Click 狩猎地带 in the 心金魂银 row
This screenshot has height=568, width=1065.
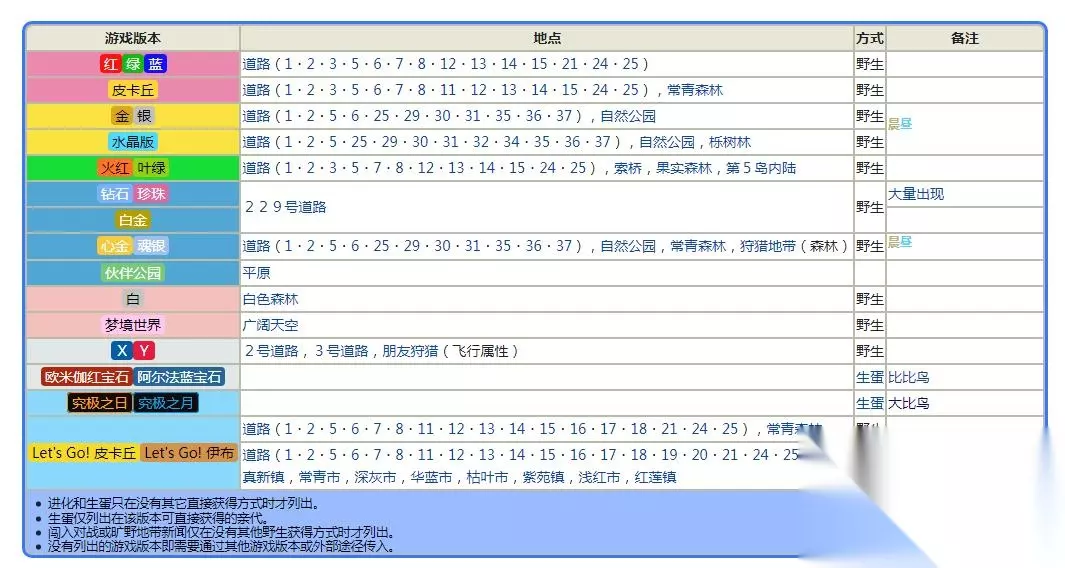coord(768,246)
